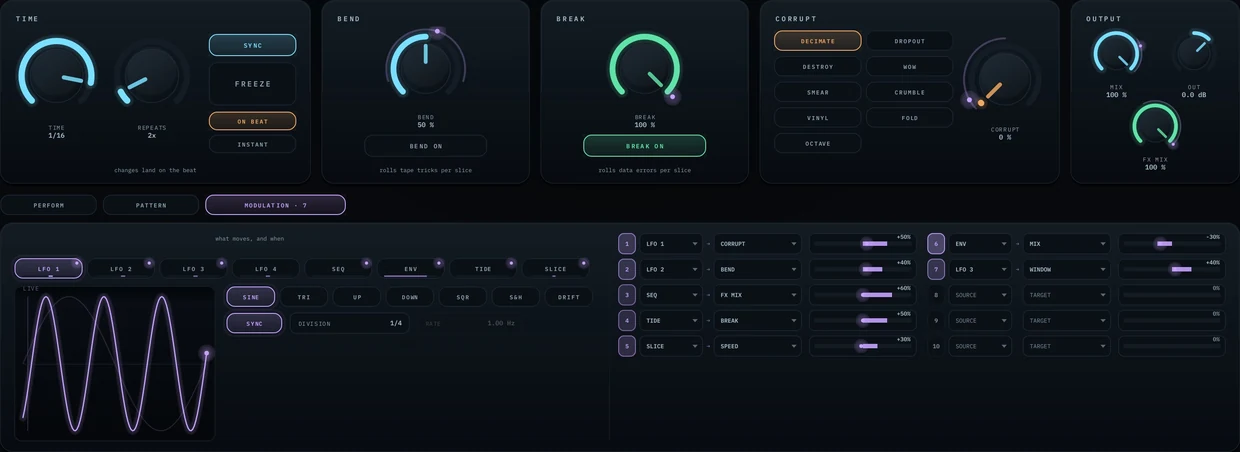Adjust the BEND knob at 50 %
Viewport: 1240px width, 452px height.
425,67
